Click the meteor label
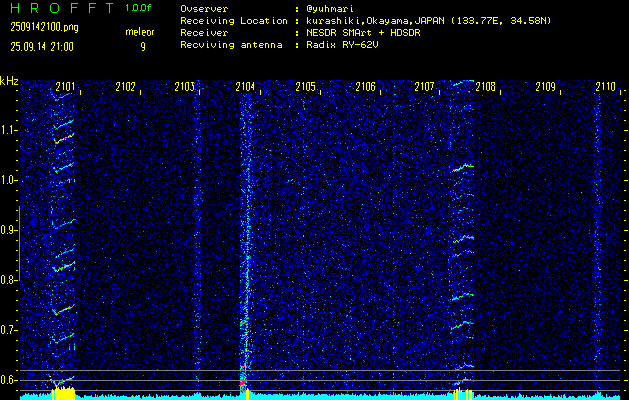This screenshot has height=400, width=629. [x=140, y=32]
